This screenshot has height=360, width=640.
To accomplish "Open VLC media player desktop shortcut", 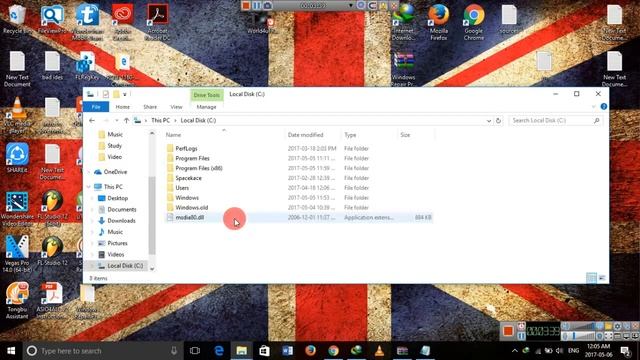I will (17, 116).
